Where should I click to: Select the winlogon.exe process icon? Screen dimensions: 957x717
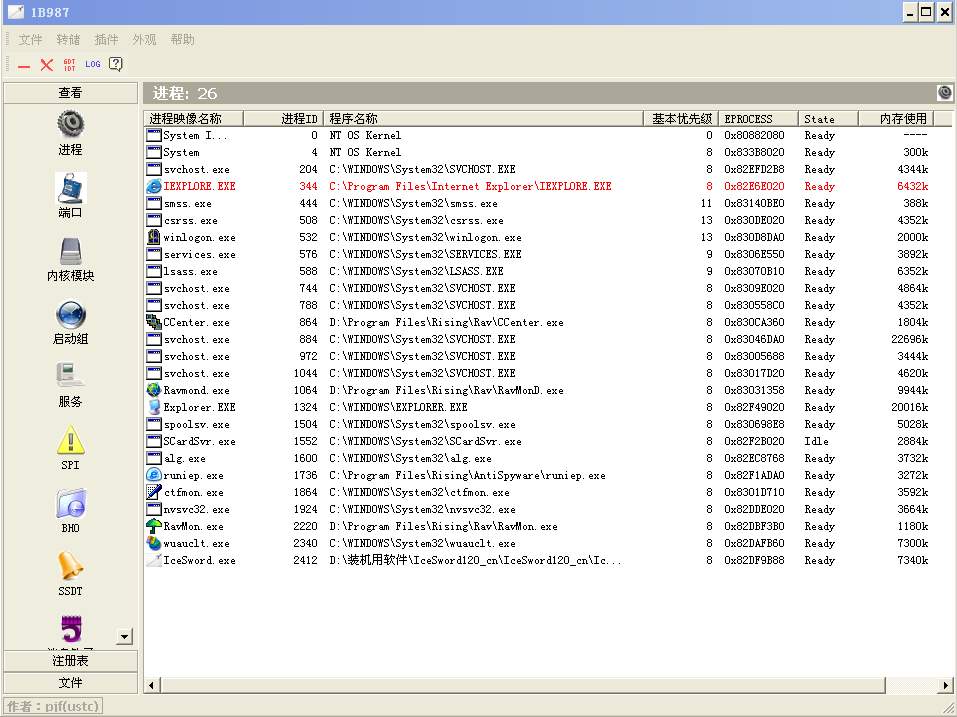coord(154,237)
